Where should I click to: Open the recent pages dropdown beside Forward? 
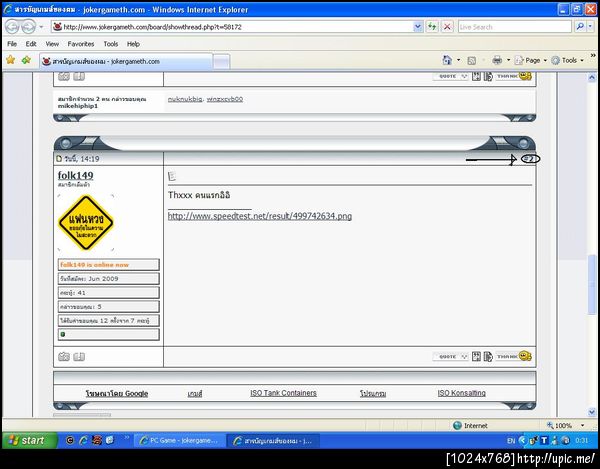point(41,27)
